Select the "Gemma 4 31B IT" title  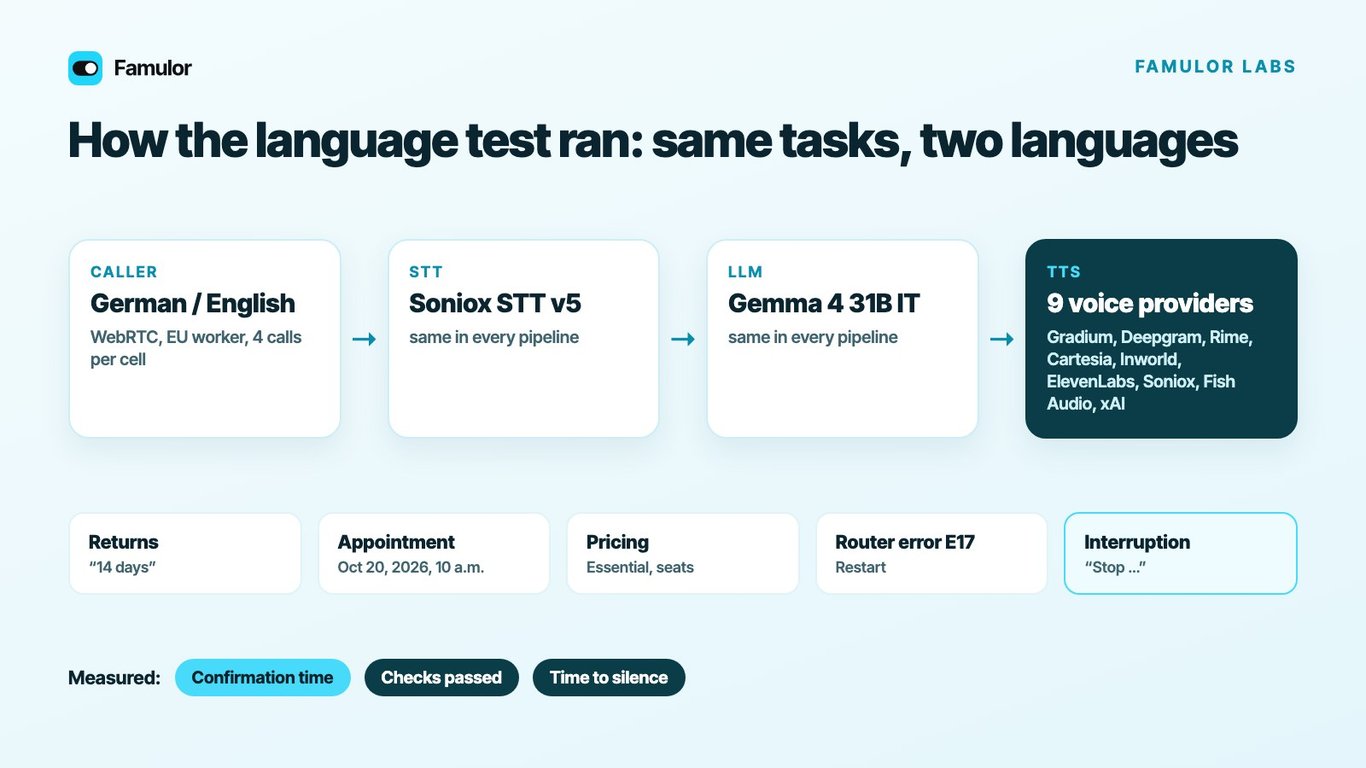point(824,303)
